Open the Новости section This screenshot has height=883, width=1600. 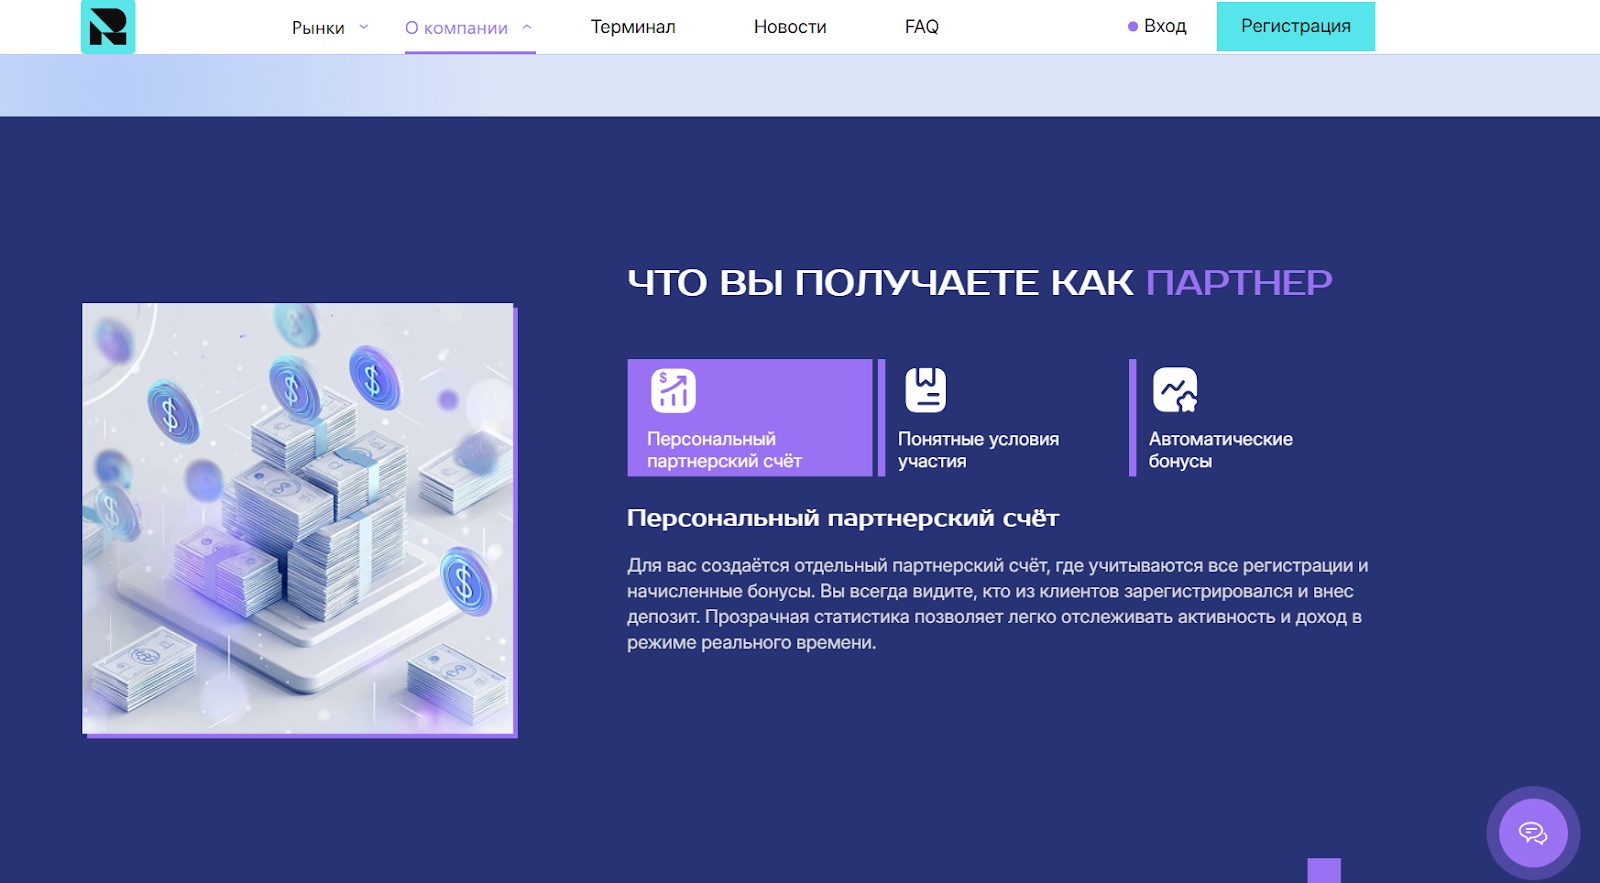tap(790, 27)
